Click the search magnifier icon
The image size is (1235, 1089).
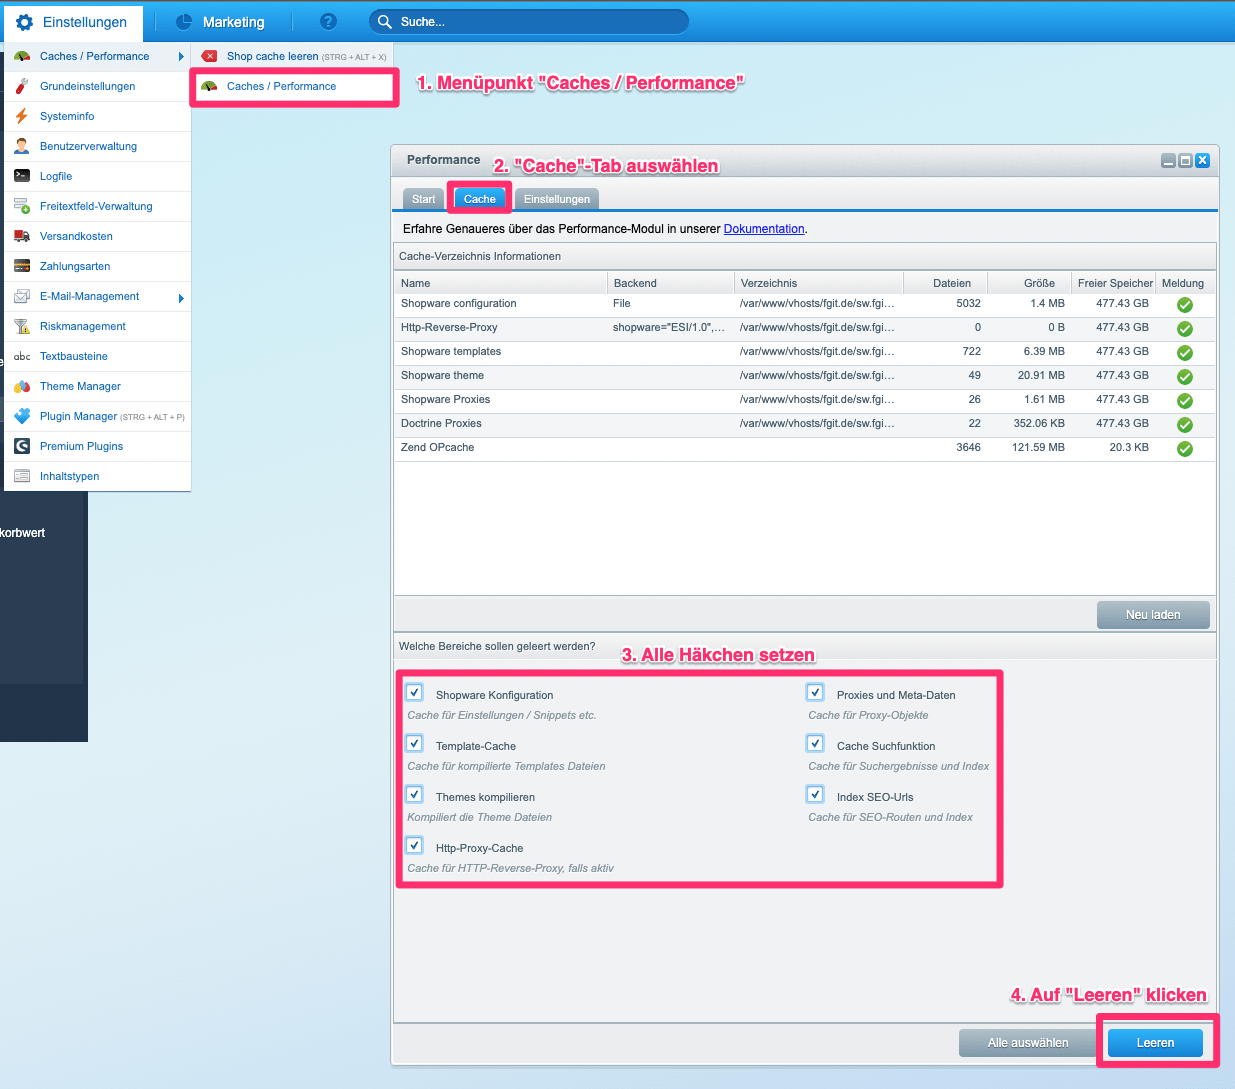pos(385,22)
